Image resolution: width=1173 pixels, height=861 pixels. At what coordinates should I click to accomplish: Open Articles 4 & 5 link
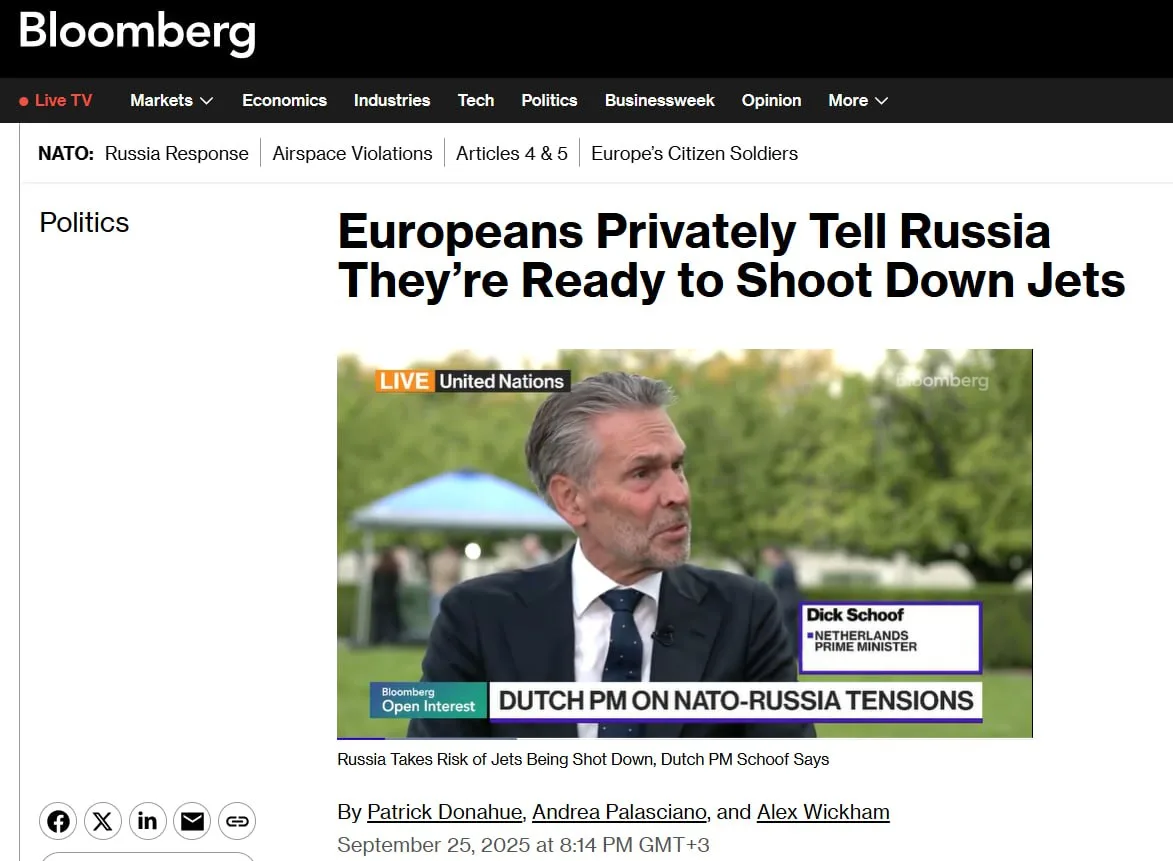(511, 153)
